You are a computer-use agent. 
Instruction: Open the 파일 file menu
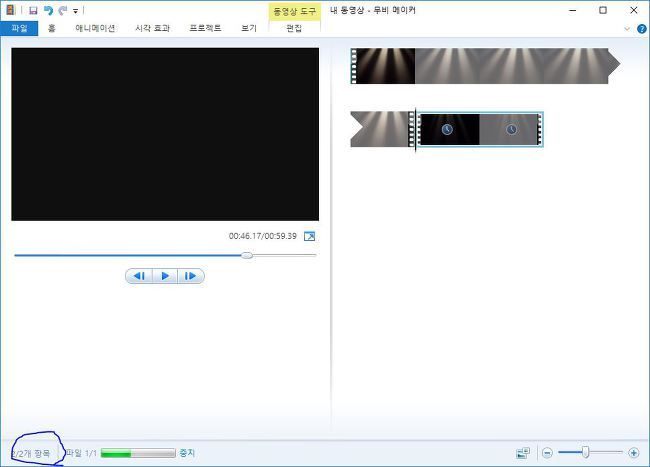19,28
